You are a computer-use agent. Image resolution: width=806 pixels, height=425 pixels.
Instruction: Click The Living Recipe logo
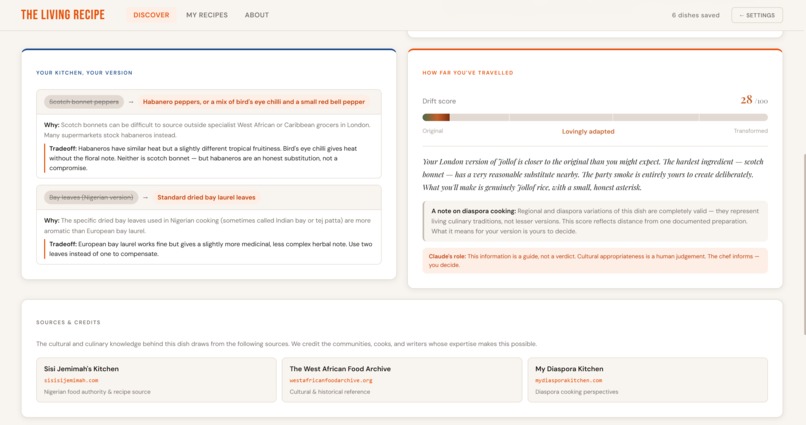63,15
